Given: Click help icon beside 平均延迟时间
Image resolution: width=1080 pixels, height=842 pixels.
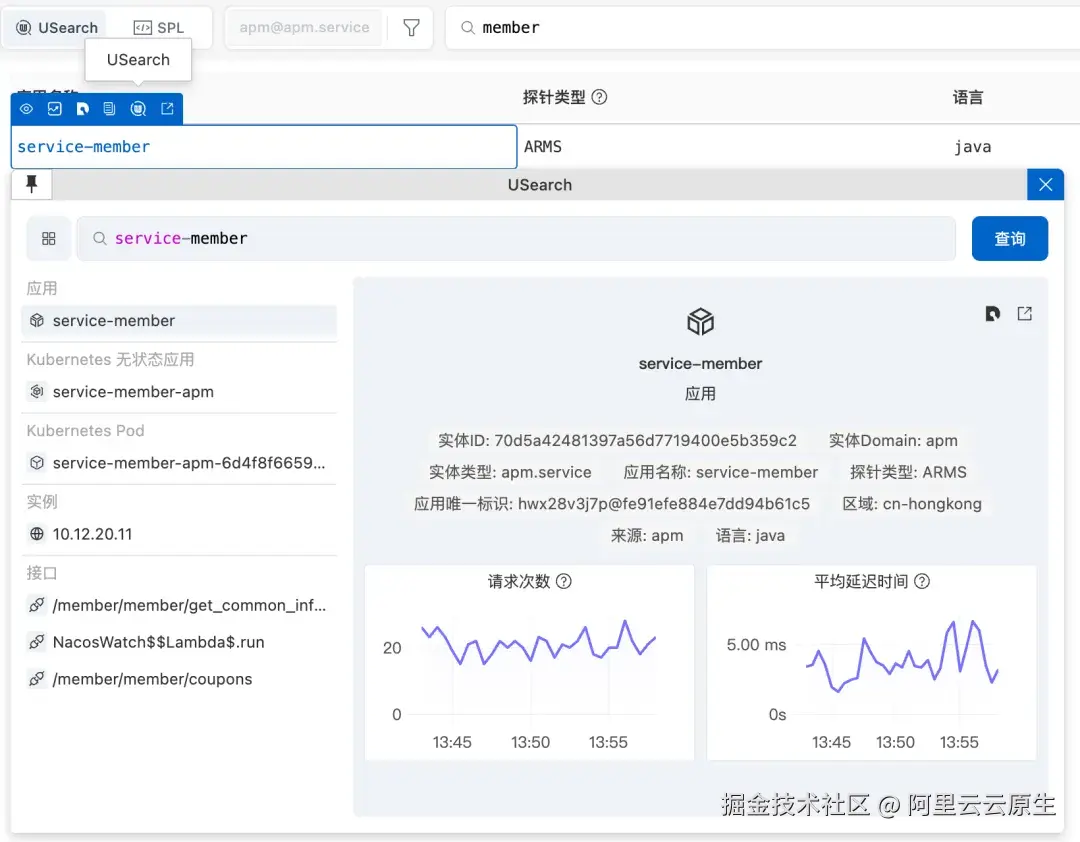Looking at the screenshot, I should pyautogui.click(x=922, y=582).
